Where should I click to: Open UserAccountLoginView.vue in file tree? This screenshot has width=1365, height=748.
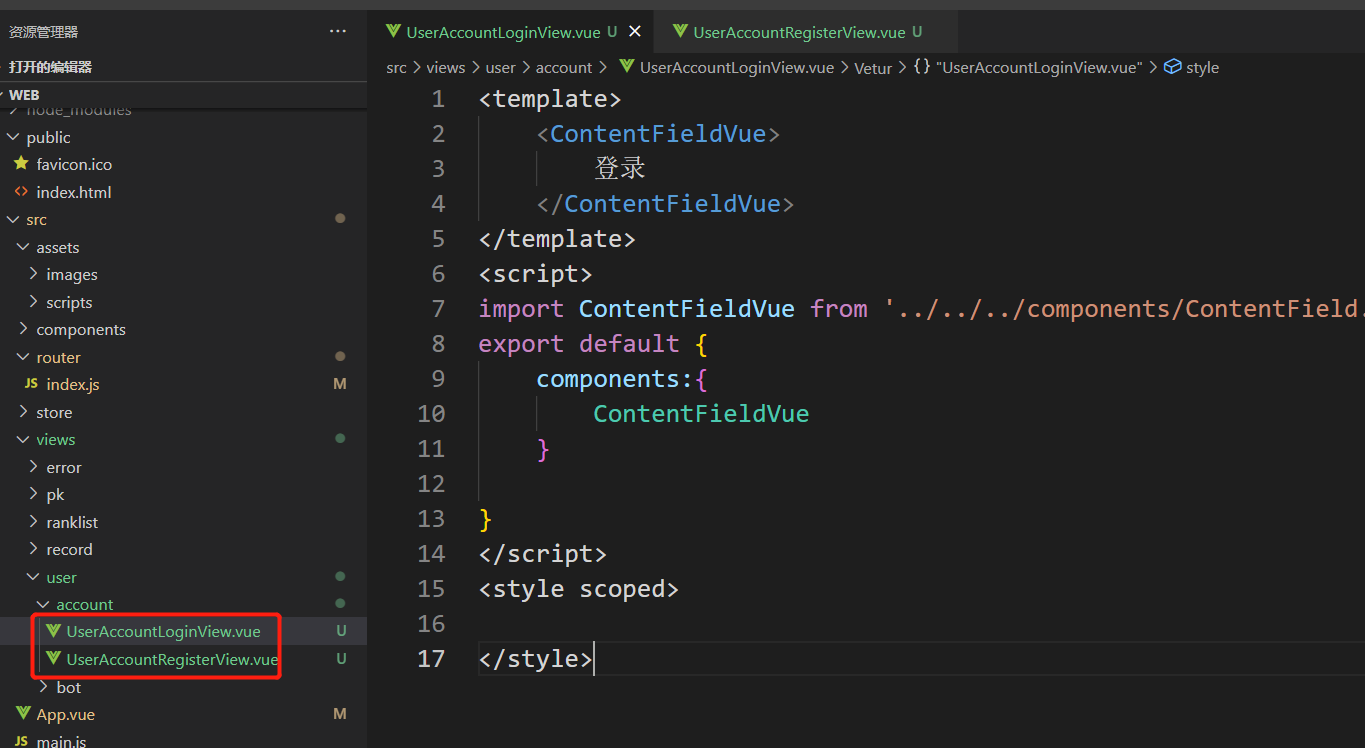[x=163, y=632]
